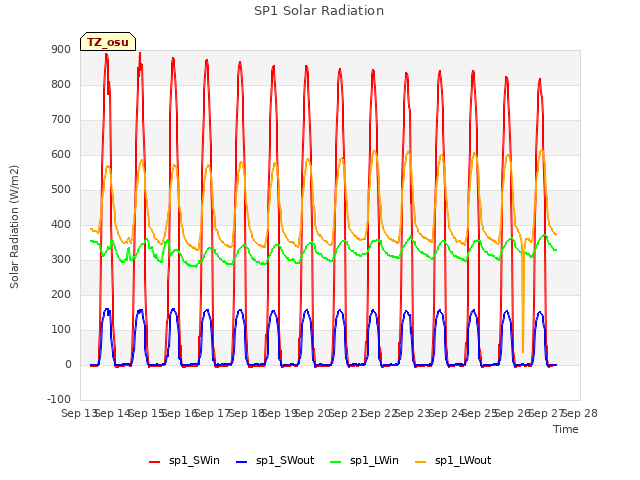This screenshot has width=640, height=480.
Task: Click the 500 y-axis tick label
Action: coord(61,189)
